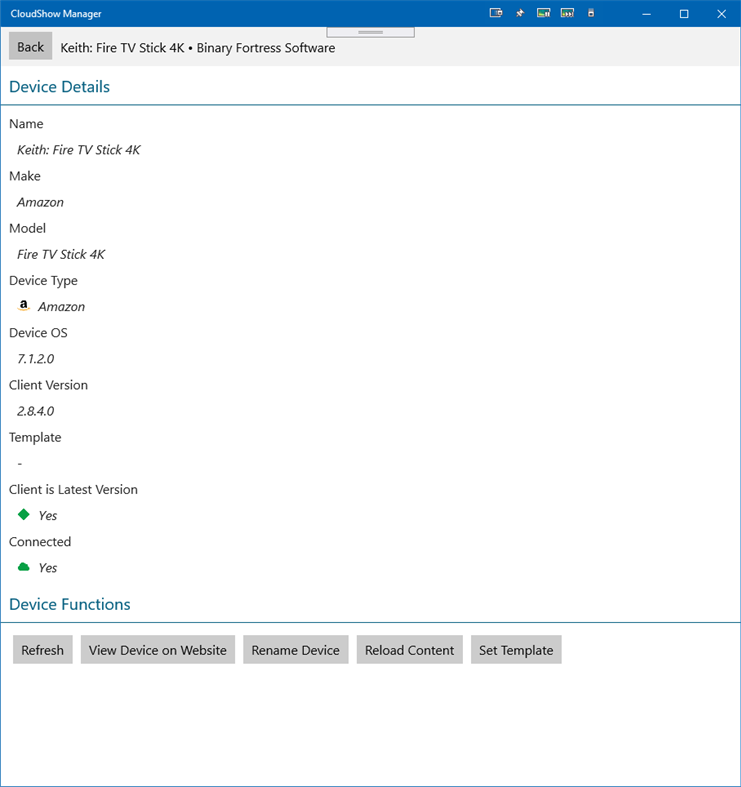Click the Client Version value 2.8.4.0
This screenshot has width=741, height=787.
[36, 411]
